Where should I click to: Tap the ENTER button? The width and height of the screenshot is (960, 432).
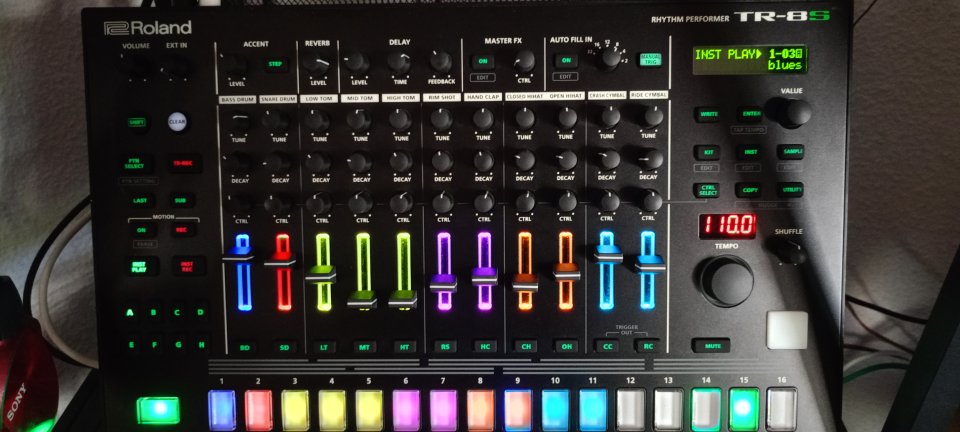749,114
